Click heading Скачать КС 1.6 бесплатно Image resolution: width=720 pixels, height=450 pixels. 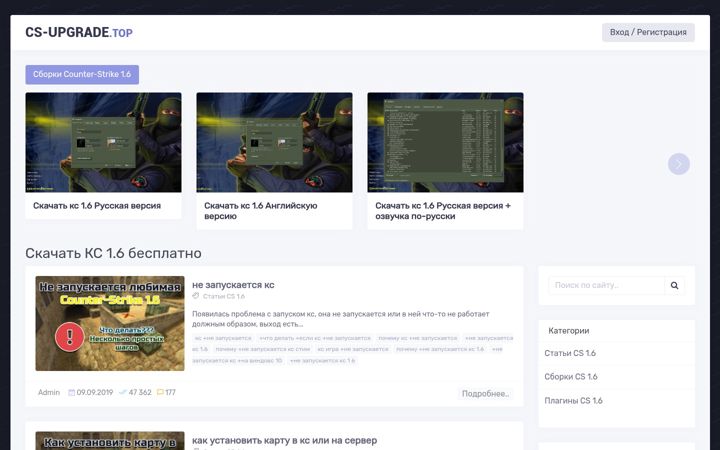click(x=113, y=253)
